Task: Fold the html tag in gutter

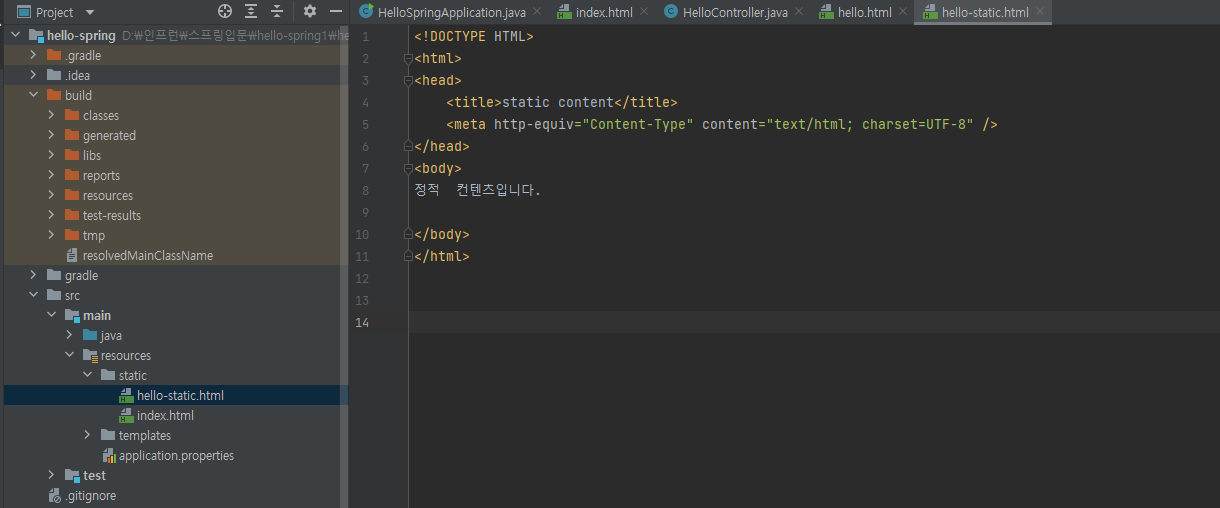Action: (x=408, y=58)
